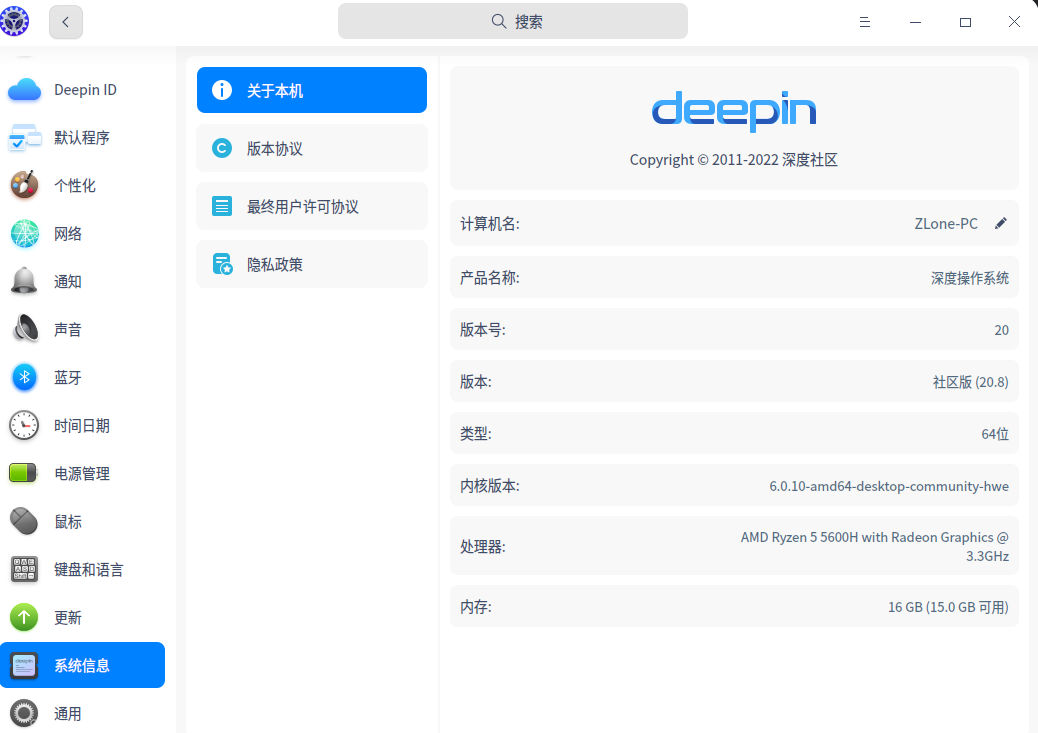Screen dimensions: 1038x733
Task: Select the Deepin ID sidebar label
Action: [85, 89]
